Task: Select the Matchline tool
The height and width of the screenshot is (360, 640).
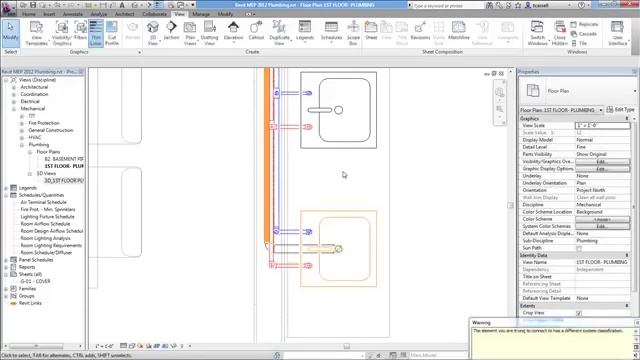Action: tap(459, 32)
